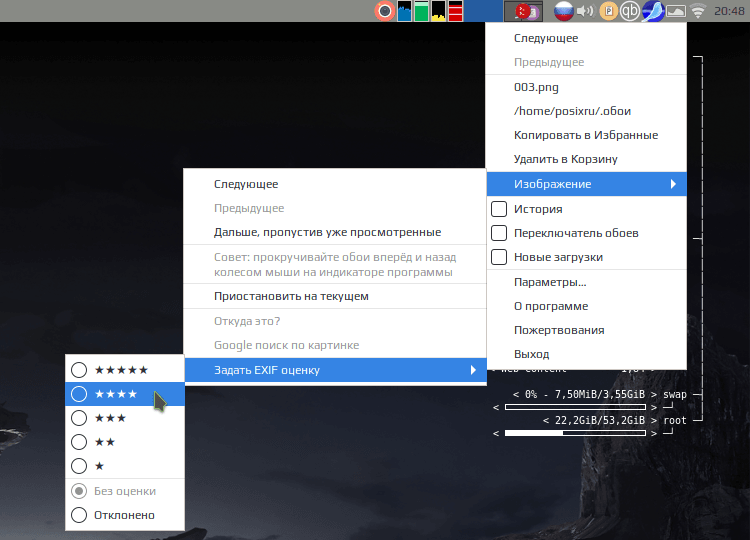Choose Удалить в Корзину
750x540 pixels.
(586, 159)
